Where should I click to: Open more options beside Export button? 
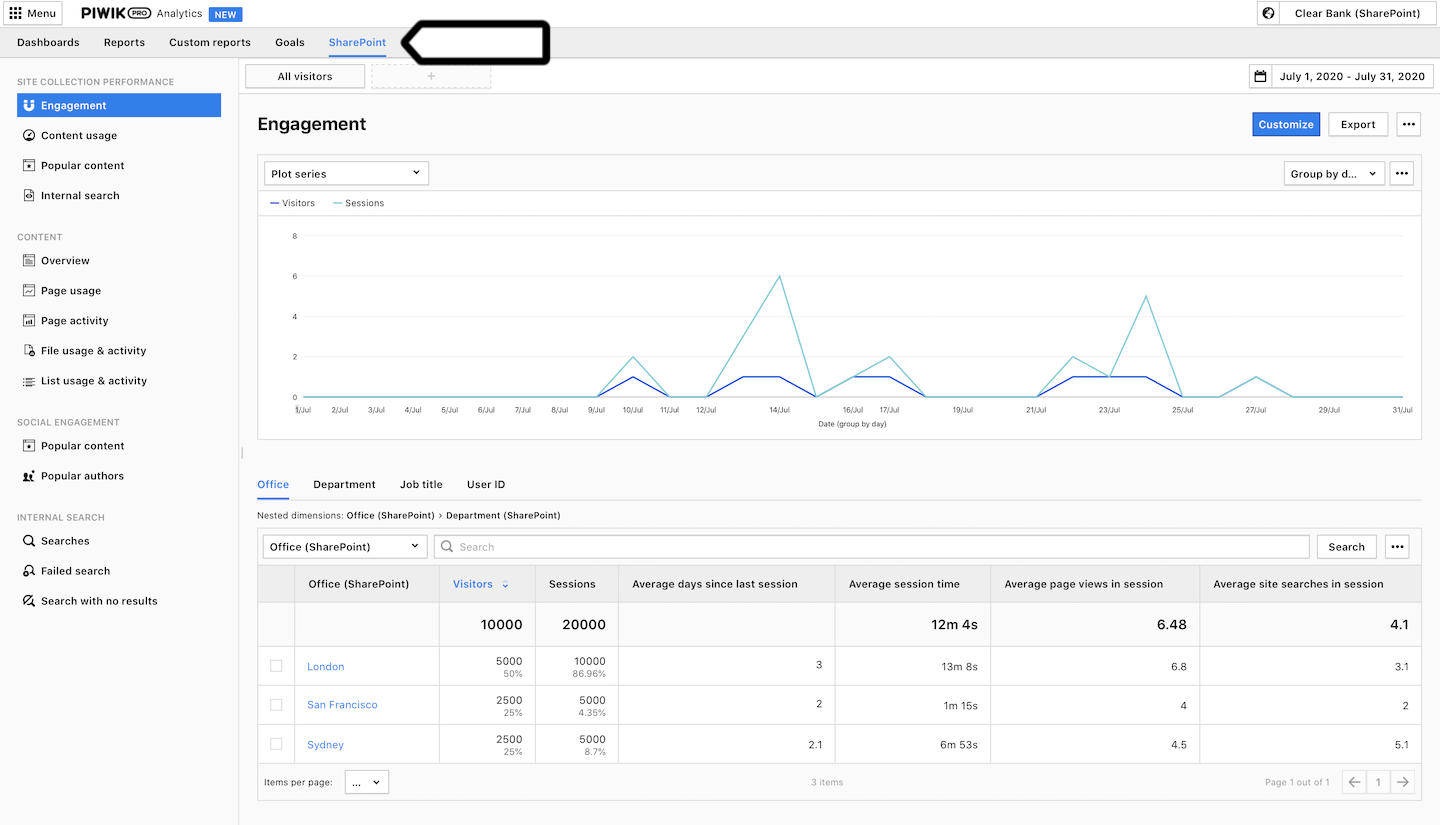[x=1409, y=124]
